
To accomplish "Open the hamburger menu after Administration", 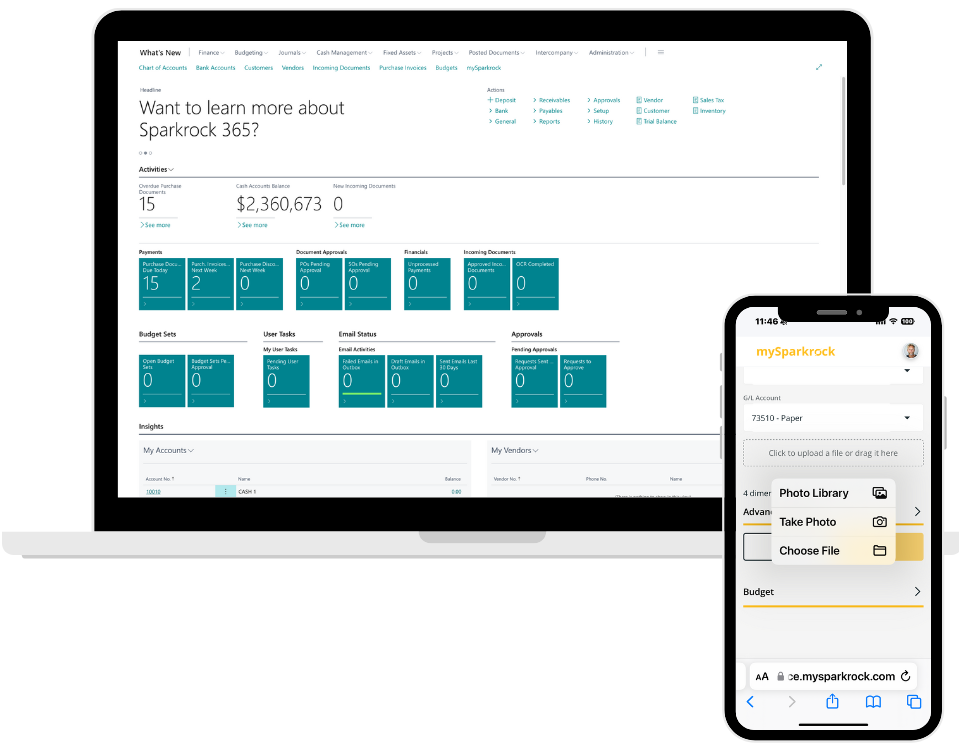I will tap(661, 53).
